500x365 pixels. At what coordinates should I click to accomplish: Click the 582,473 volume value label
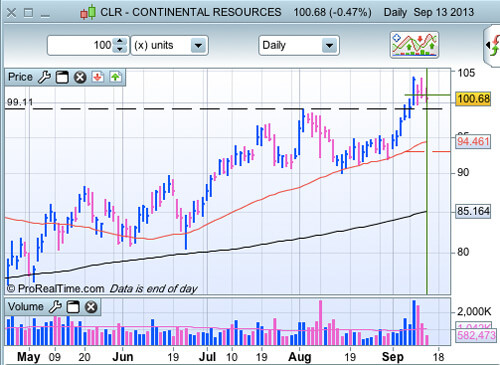tap(476, 335)
